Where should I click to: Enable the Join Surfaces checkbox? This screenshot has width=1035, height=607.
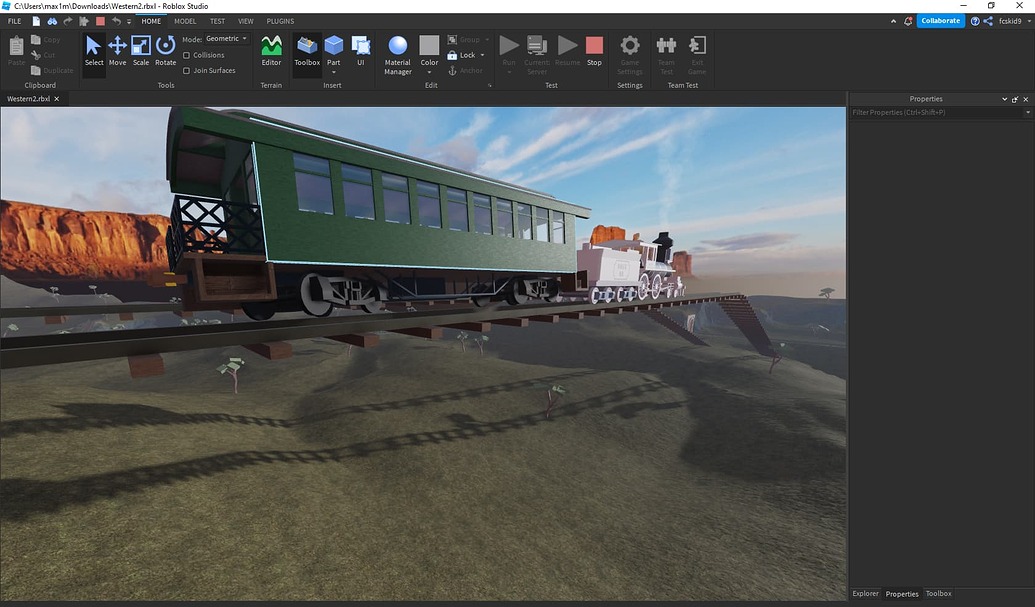(x=186, y=71)
